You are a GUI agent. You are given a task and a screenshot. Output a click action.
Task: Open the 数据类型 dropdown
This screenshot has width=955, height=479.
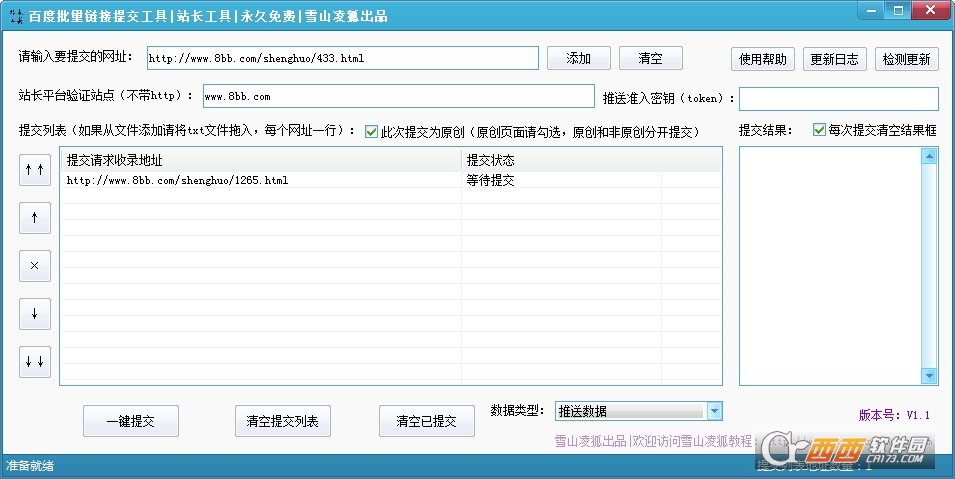(x=714, y=411)
